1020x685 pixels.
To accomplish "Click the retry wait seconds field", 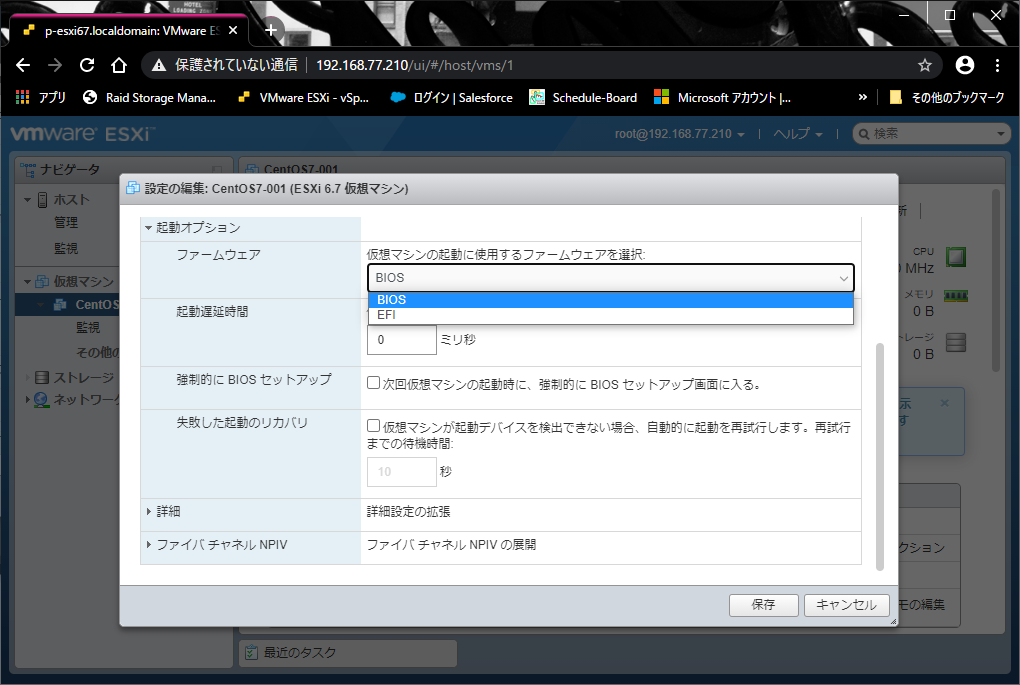I will pos(401,472).
